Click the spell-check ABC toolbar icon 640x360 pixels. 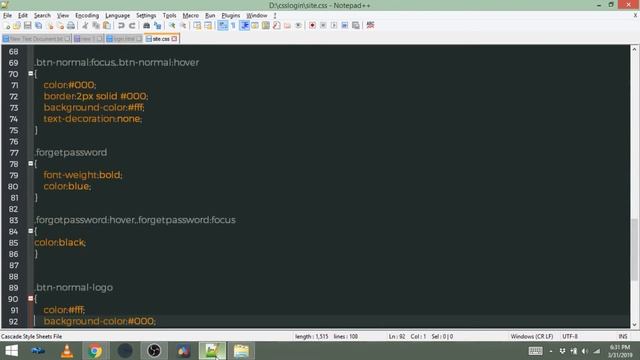coord(370,25)
